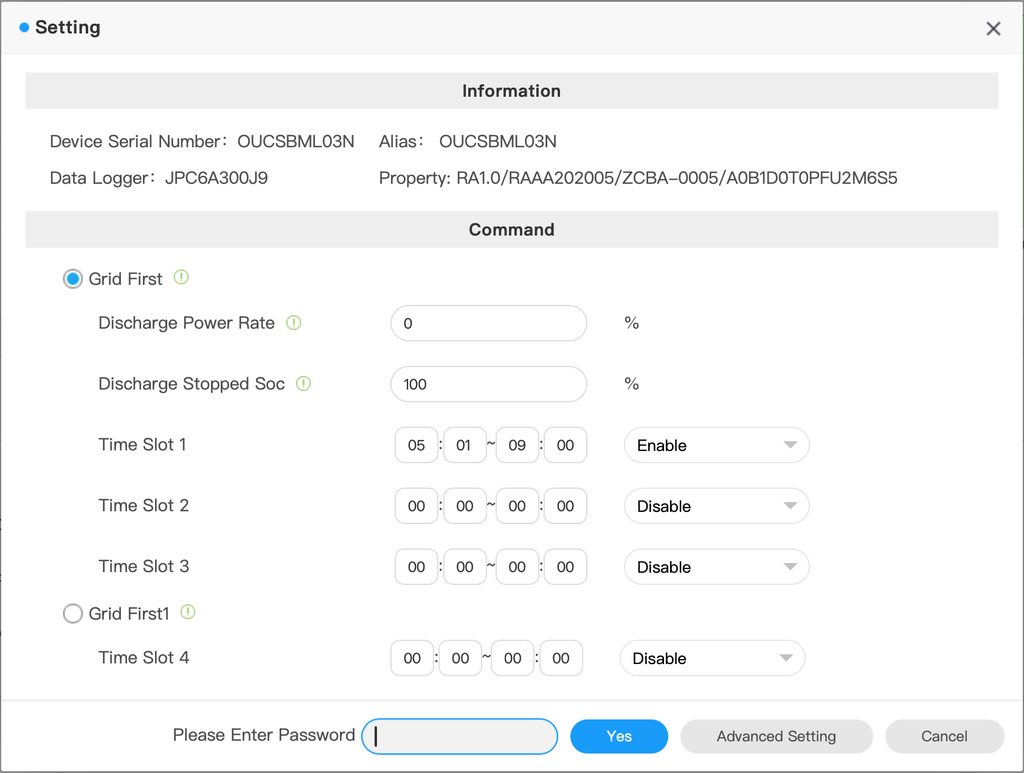Click info icon beside Discharge Stopped Soc
The width and height of the screenshot is (1024, 773).
coord(304,383)
